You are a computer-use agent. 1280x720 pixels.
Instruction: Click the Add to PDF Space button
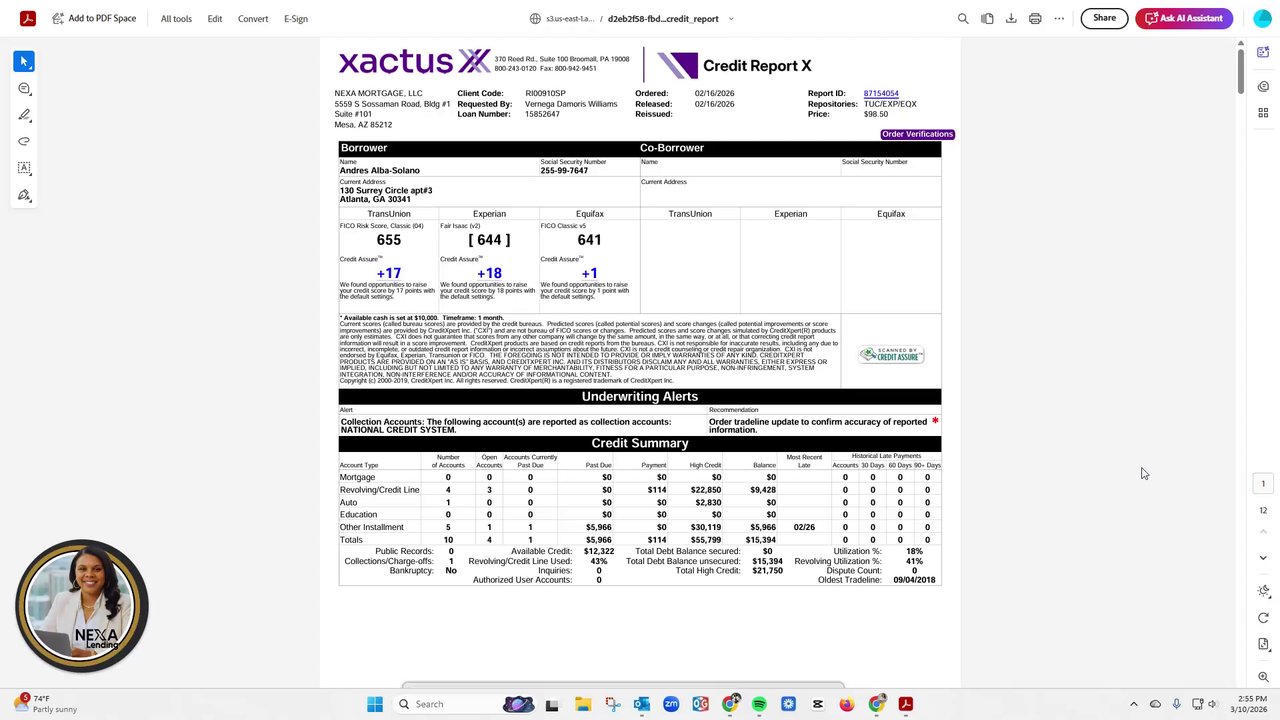(x=94, y=18)
